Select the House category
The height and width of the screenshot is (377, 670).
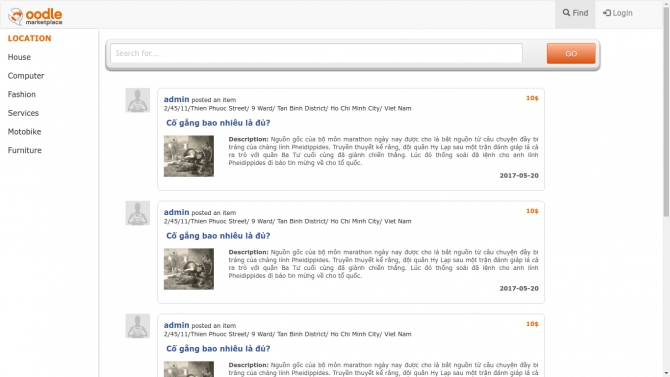pos(19,57)
